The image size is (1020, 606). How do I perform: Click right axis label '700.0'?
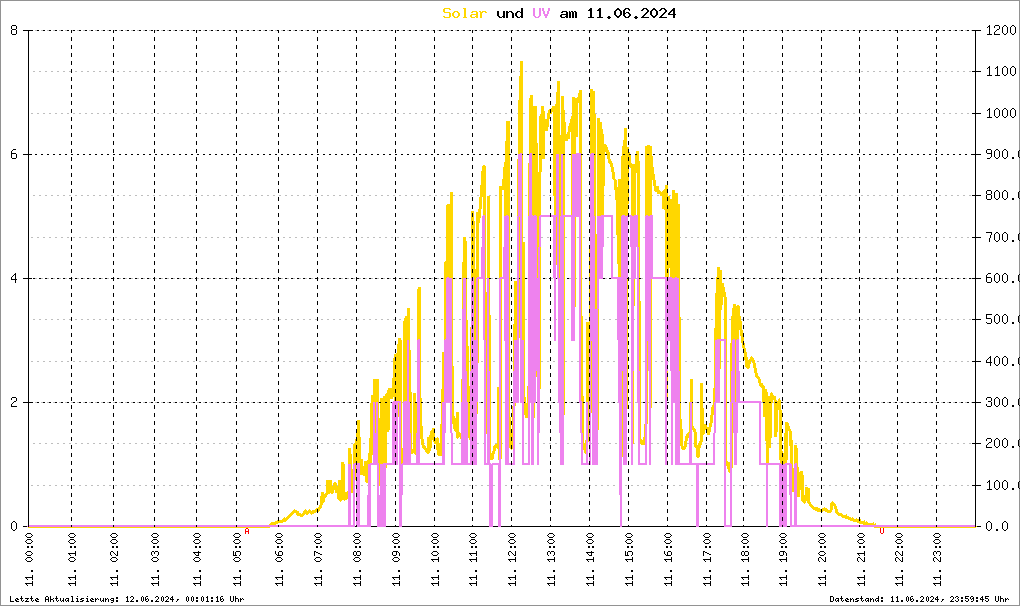1002,237
